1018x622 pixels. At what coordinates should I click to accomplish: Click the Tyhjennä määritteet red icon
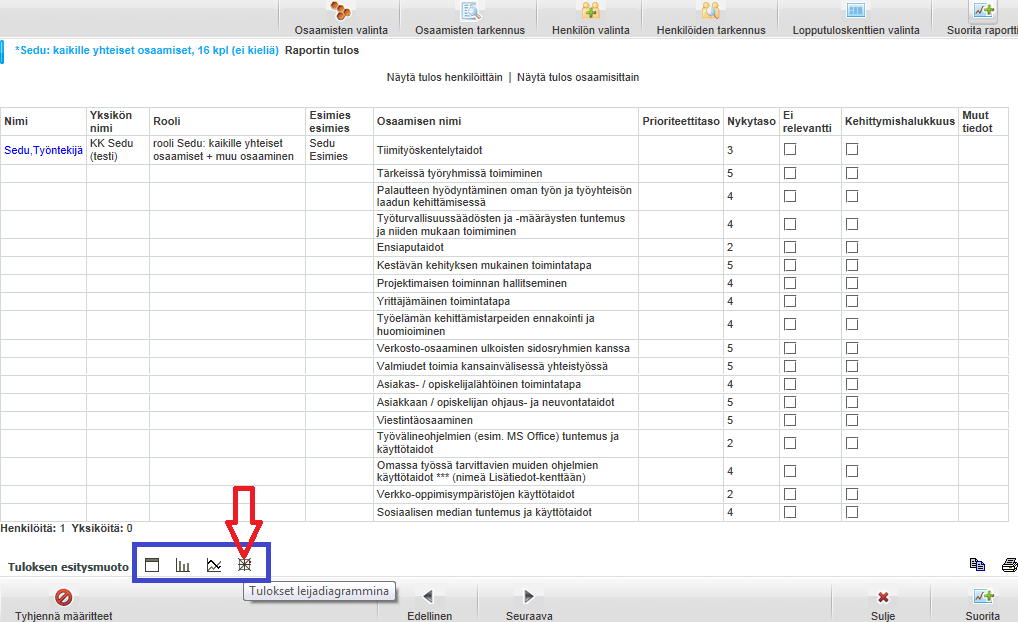tap(64, 597)
